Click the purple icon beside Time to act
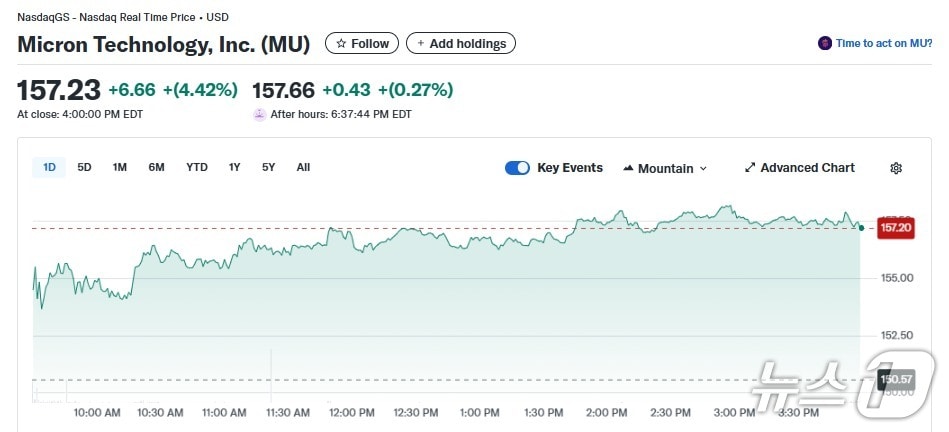The height and width of the screenshot is (432, 949). 825,43
